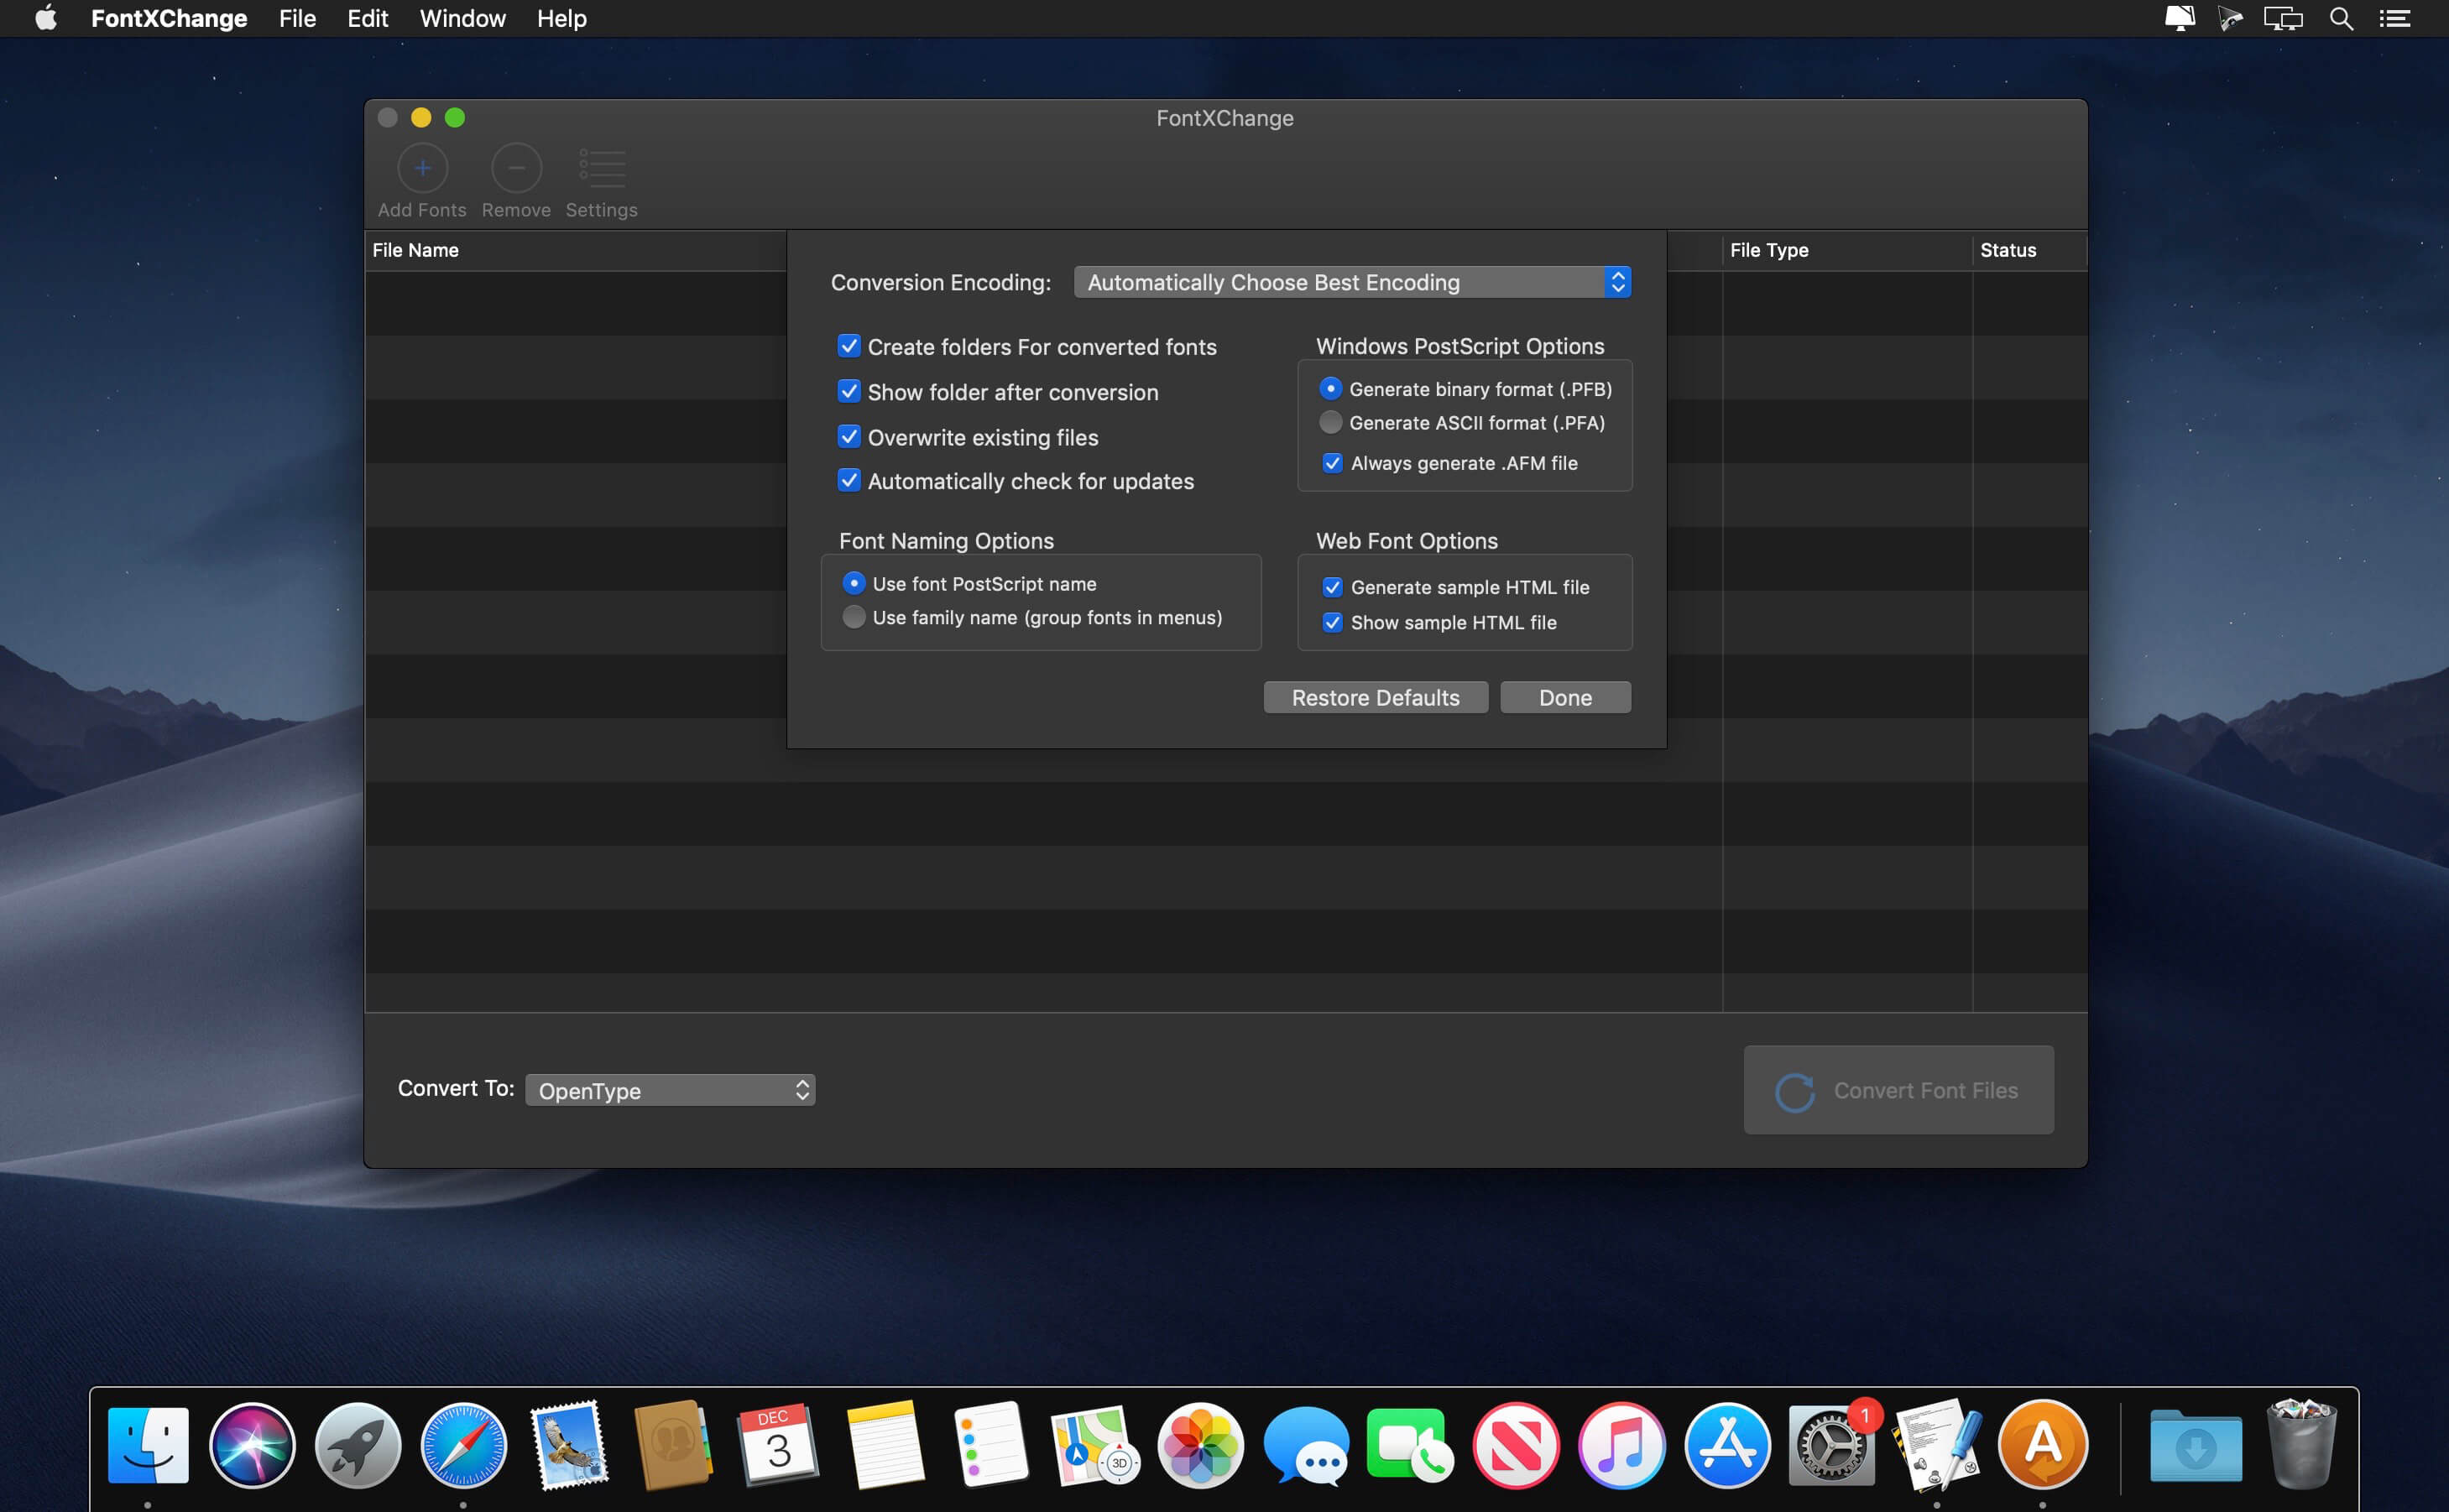Open the Help menu
This screenshot has height=1512, width=2449.
click(x=561, y=19)
